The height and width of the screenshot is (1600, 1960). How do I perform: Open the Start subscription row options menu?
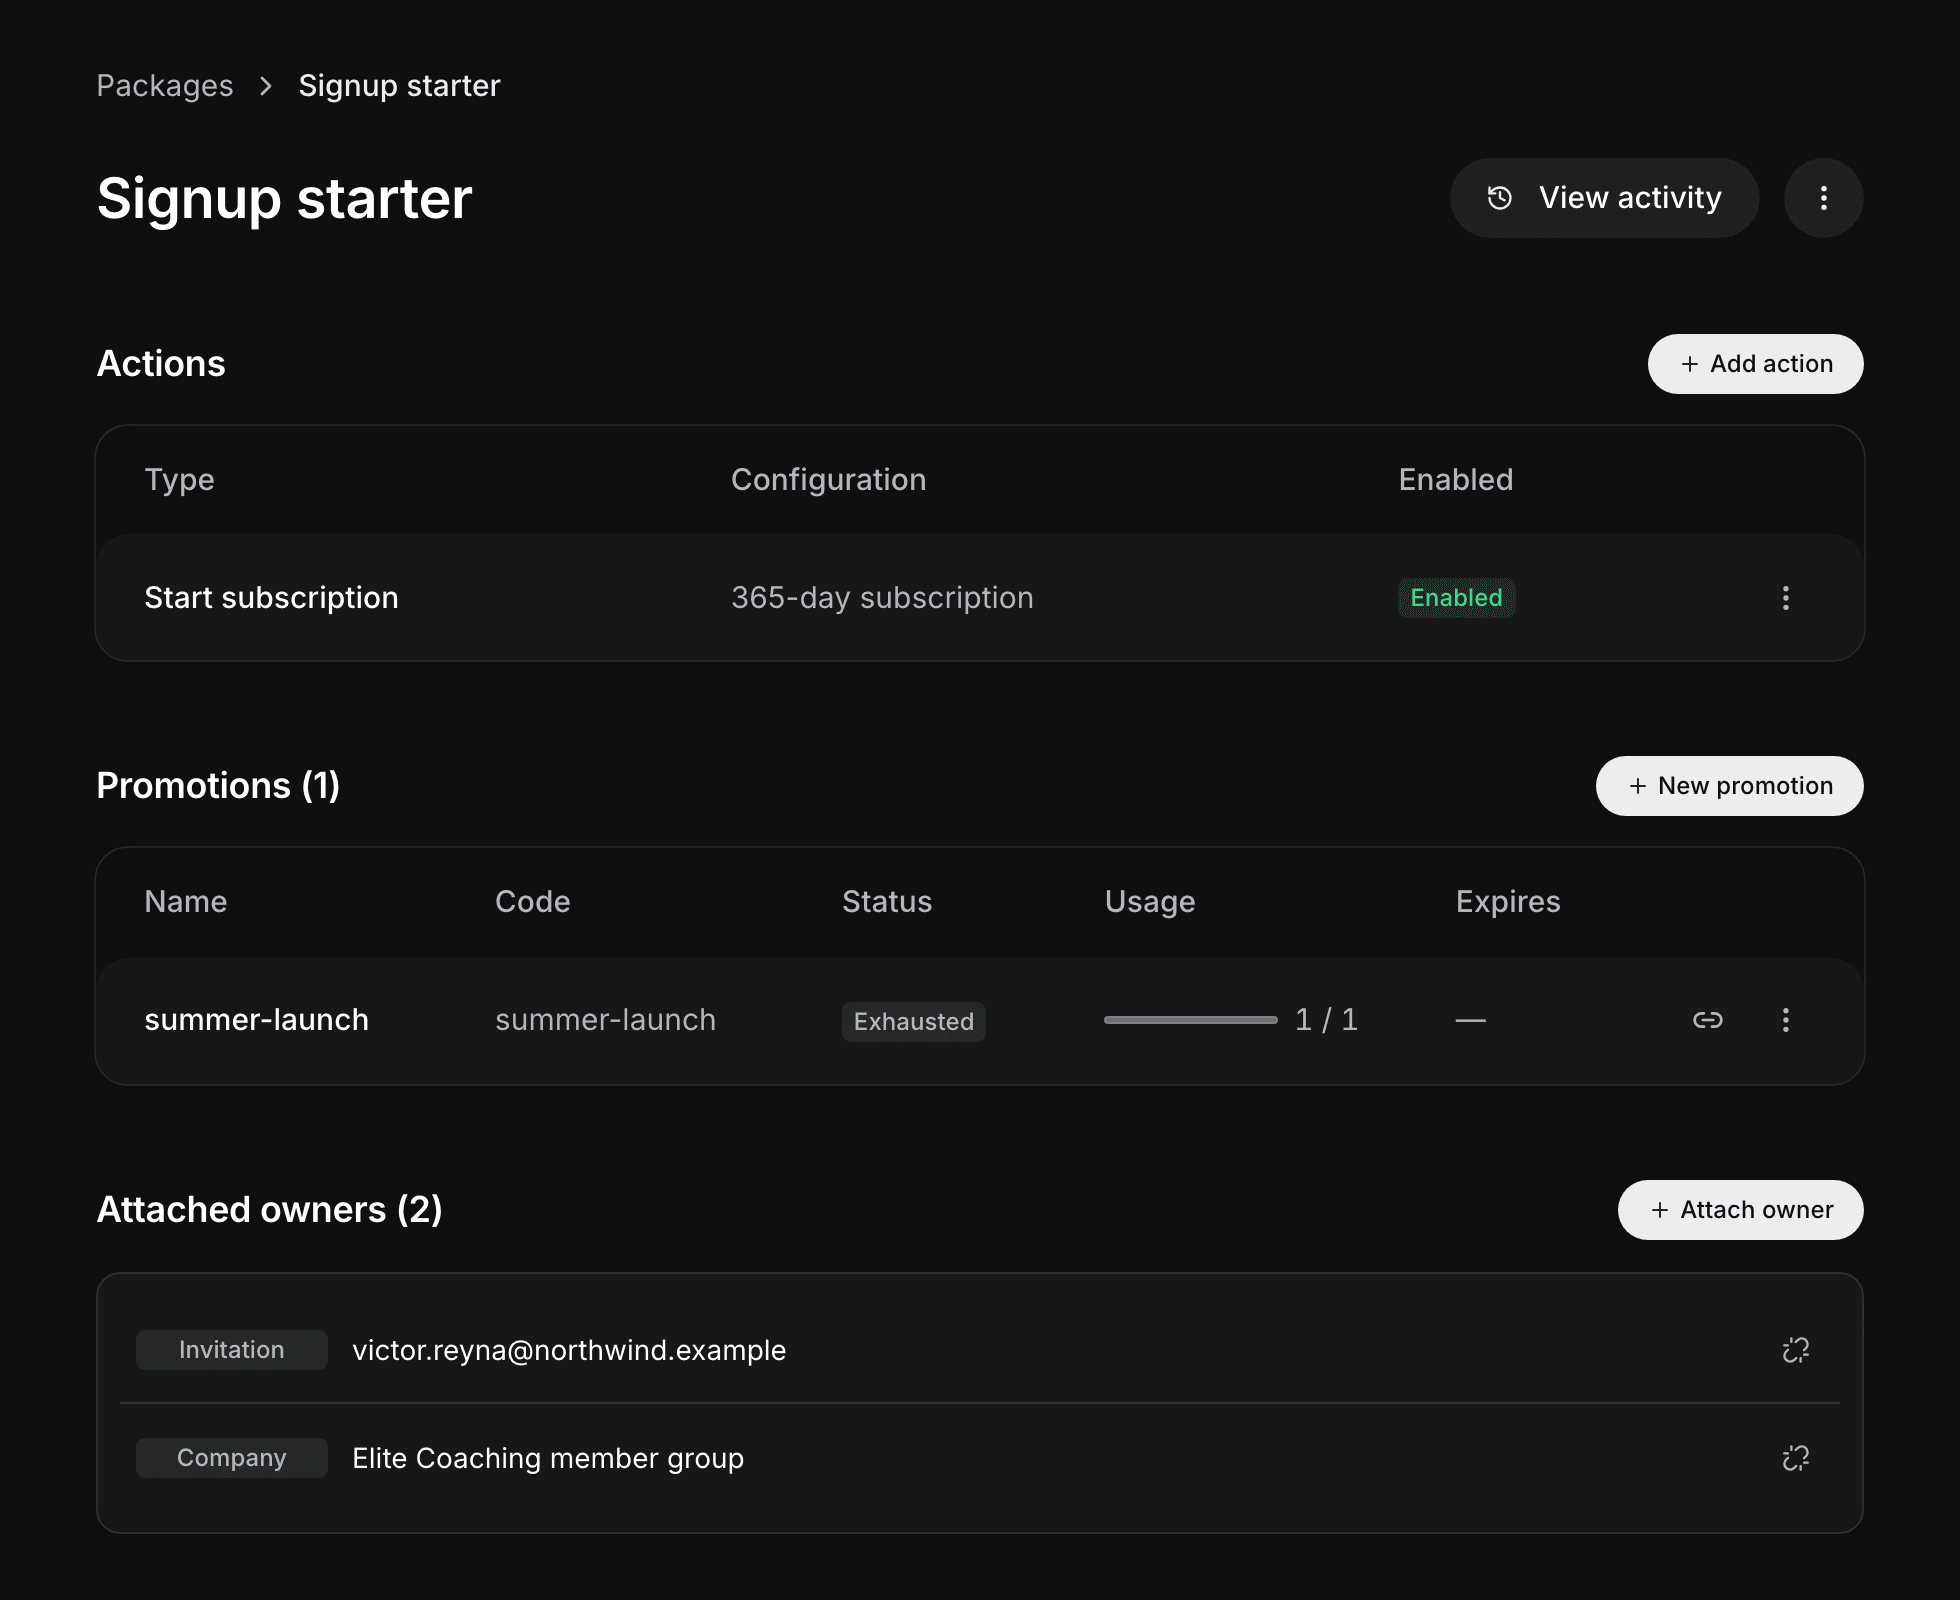point(1785,598)
